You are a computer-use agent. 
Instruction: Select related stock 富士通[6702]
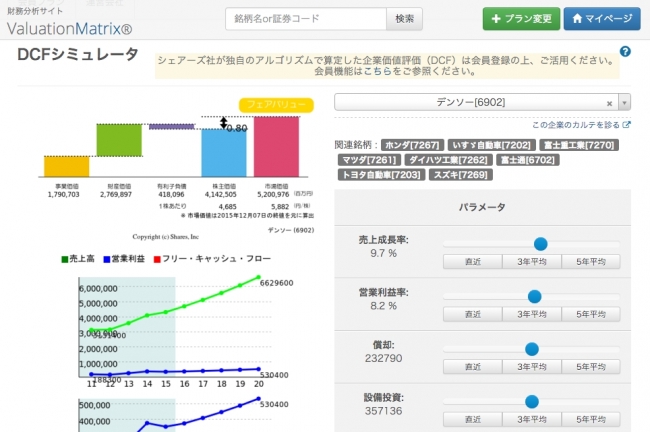coord(528,160)
